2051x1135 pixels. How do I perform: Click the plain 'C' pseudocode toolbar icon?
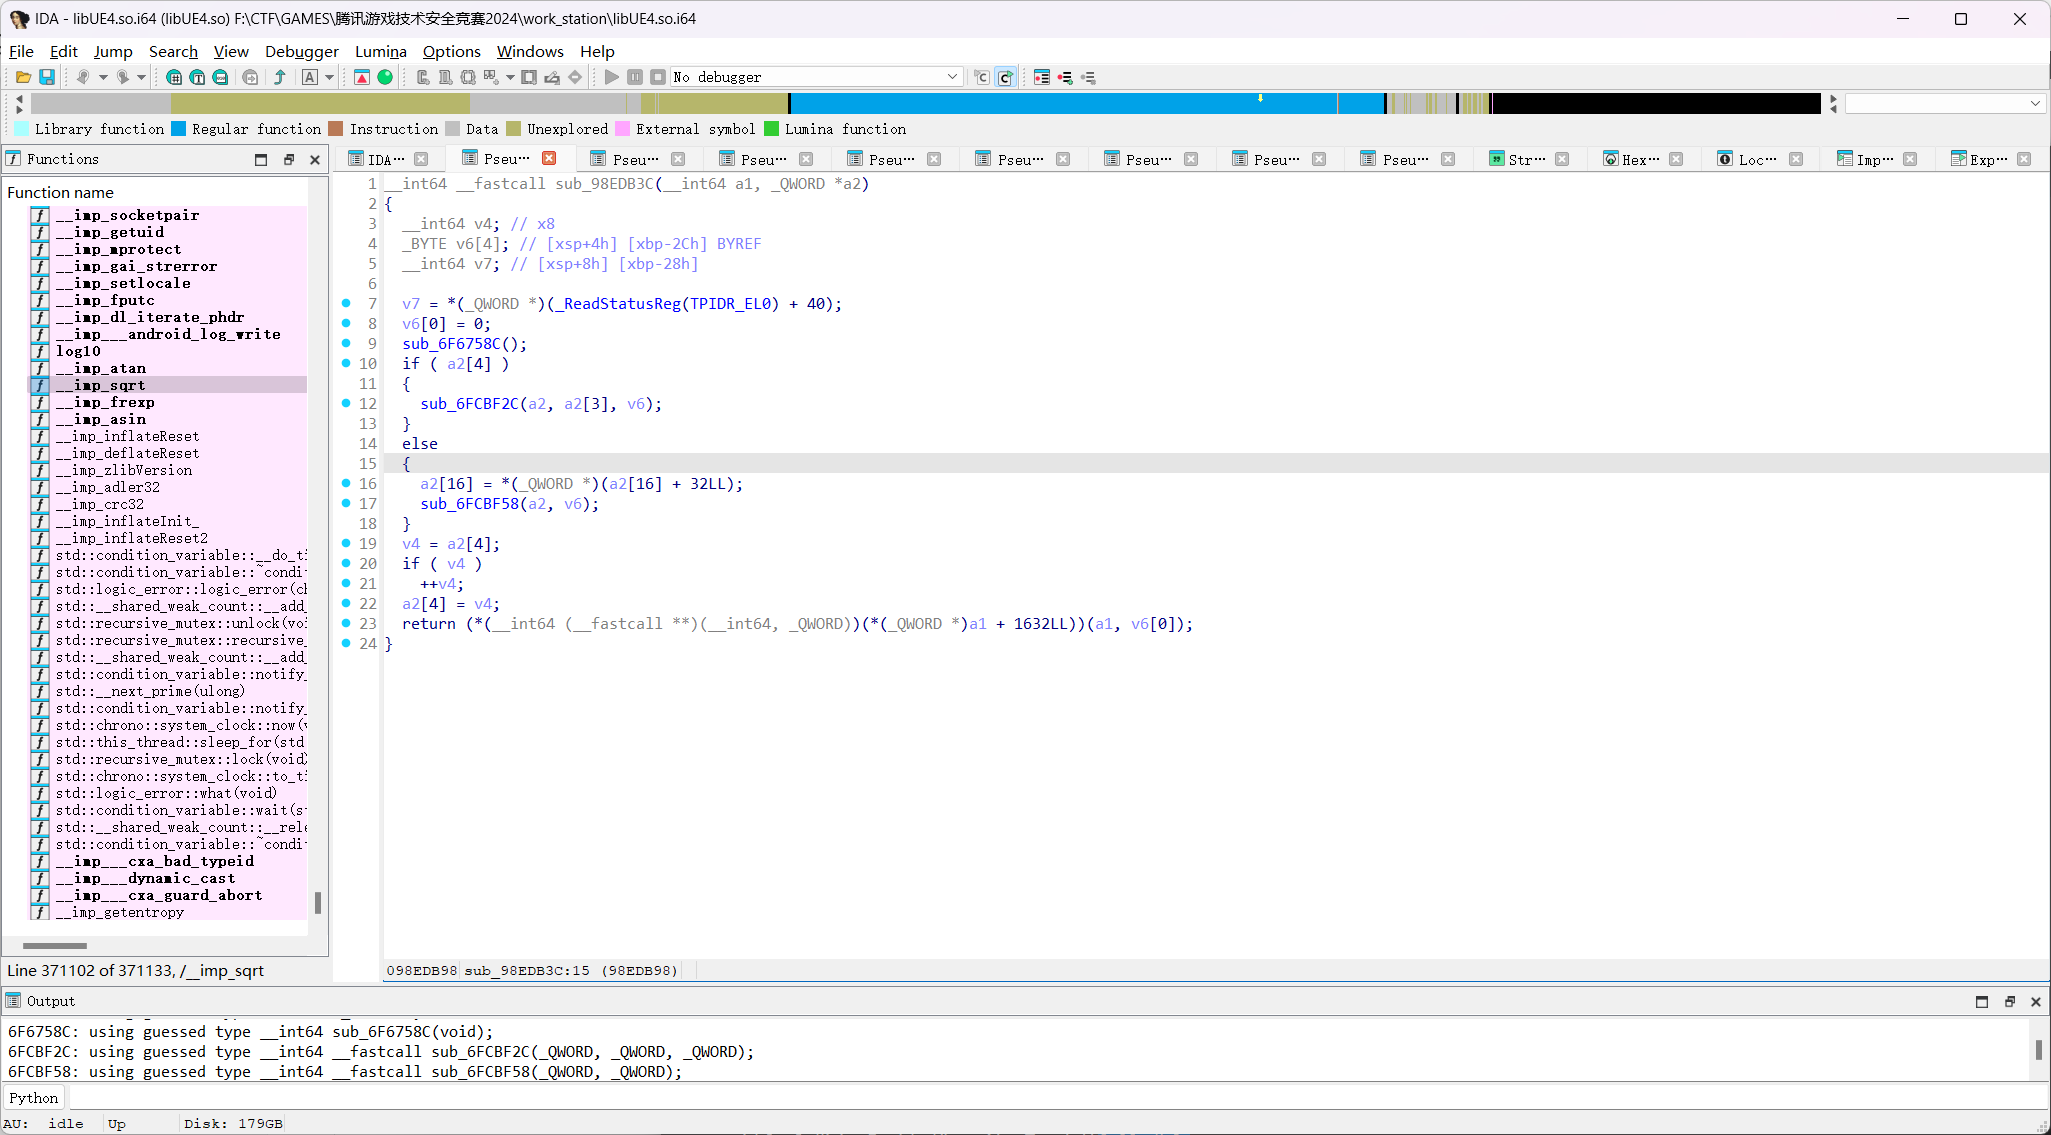pos(982,77)
